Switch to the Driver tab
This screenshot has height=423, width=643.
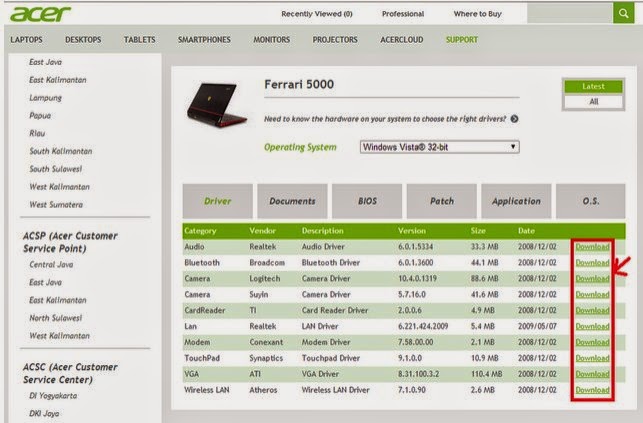[x=217, y=201]
